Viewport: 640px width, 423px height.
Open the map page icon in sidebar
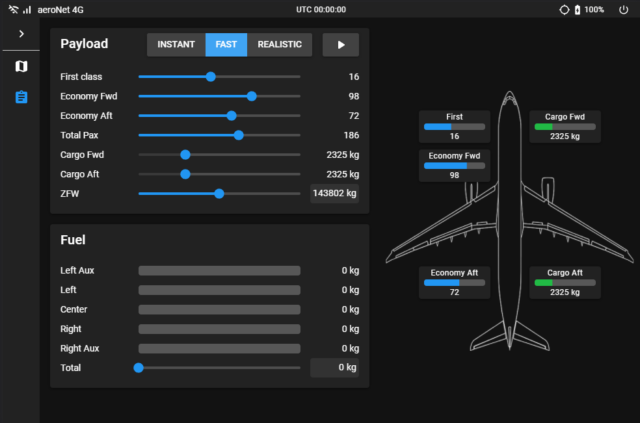21,66
